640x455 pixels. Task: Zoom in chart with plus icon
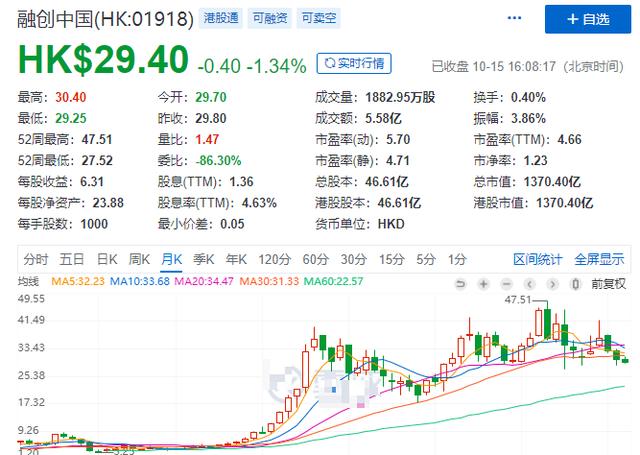coord(484,284)
